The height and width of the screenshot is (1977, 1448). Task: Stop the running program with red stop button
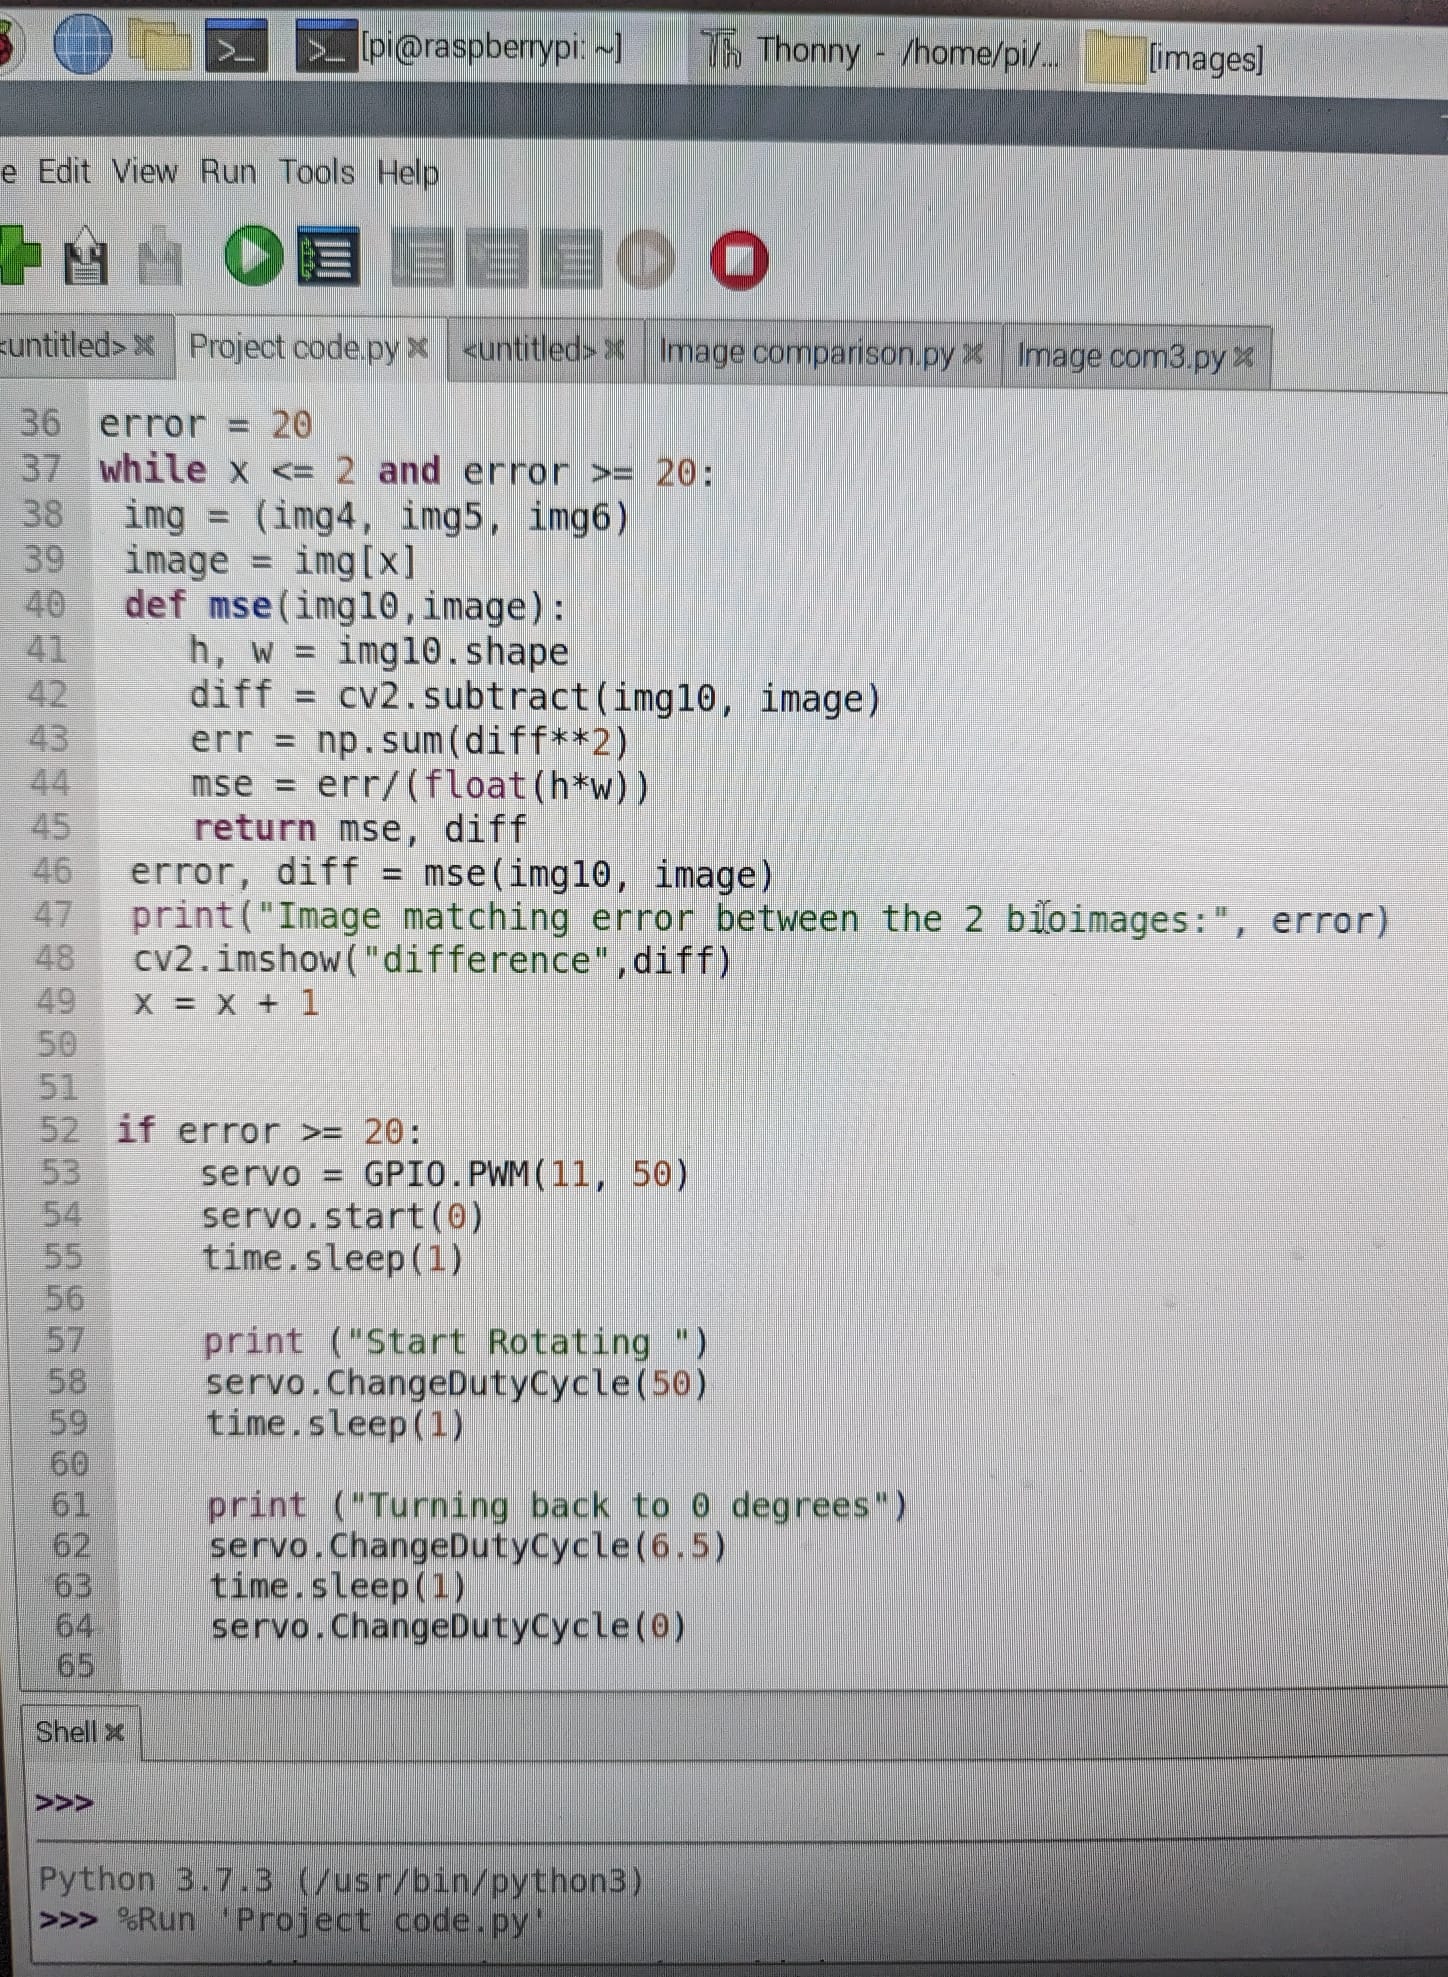[739, 260]
